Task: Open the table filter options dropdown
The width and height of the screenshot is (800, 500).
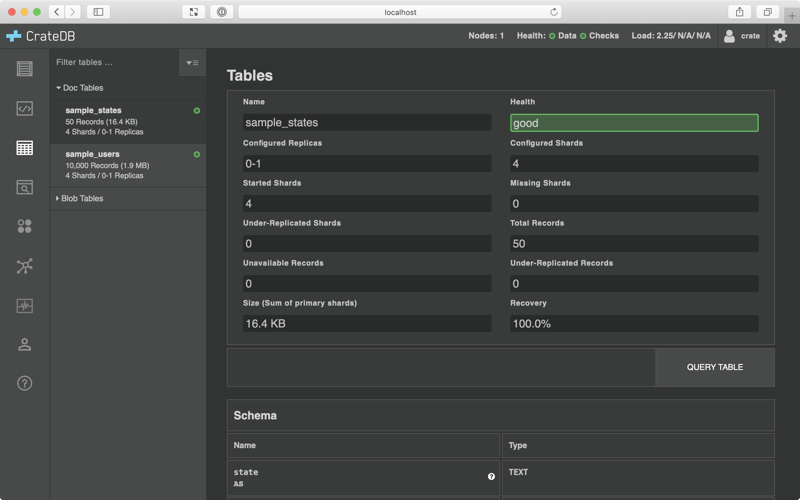Action: 192,63
